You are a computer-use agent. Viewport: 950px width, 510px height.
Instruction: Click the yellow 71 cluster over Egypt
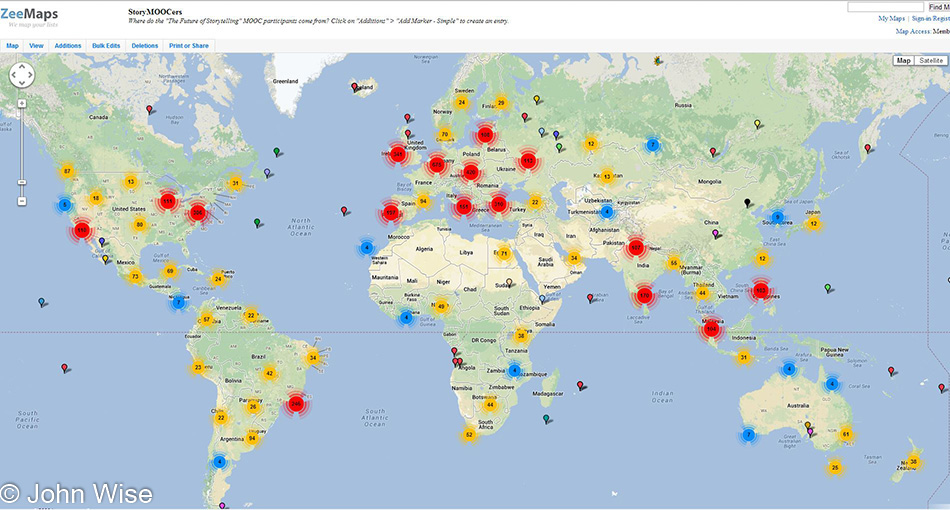(x=503, y=253)
